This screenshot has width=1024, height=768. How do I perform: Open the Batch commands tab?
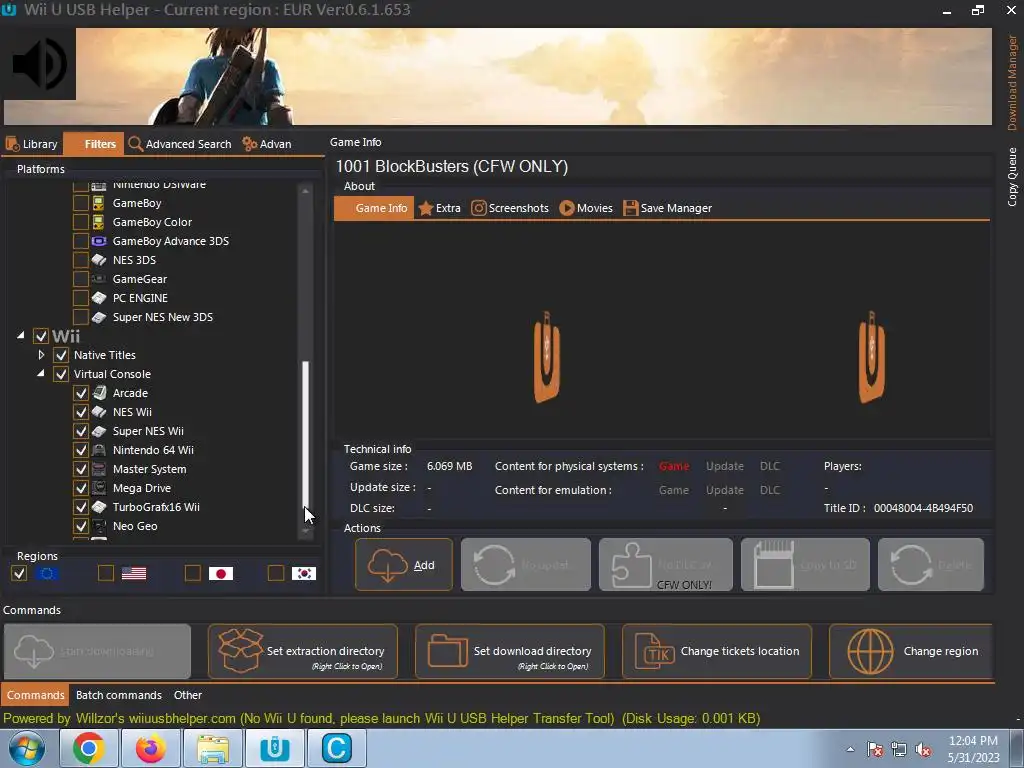coord(119,695)
